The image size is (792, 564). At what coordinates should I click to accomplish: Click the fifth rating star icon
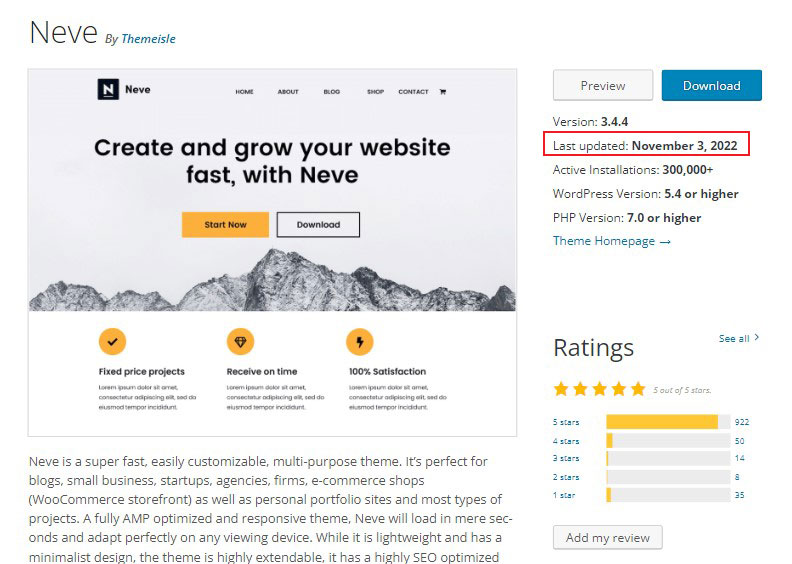point(638,389)
